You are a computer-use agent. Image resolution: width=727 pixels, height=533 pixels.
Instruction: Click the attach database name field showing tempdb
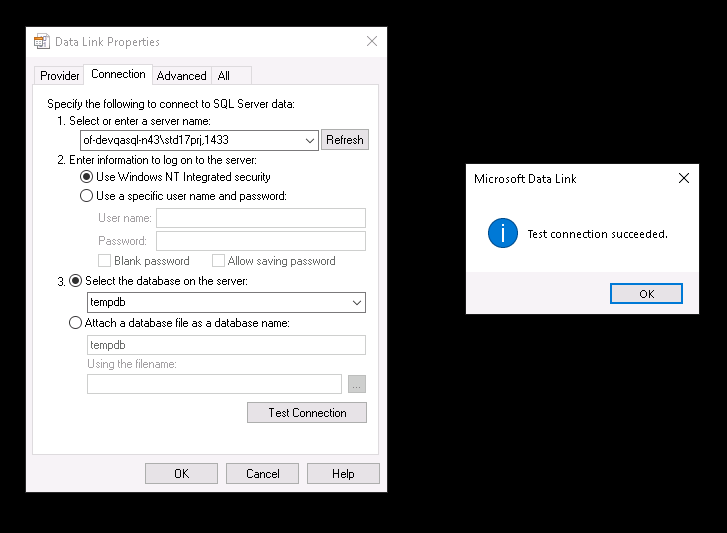click(226, 345)
